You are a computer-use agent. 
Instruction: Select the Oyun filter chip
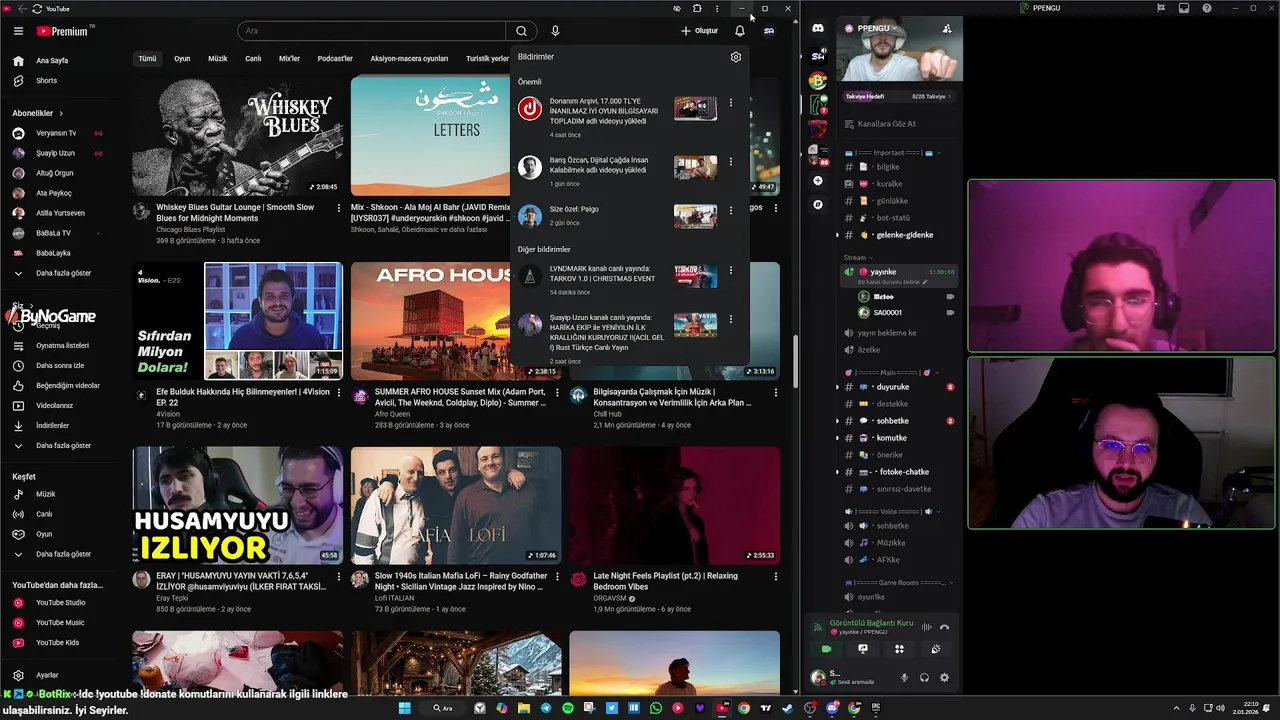[182, 59]
